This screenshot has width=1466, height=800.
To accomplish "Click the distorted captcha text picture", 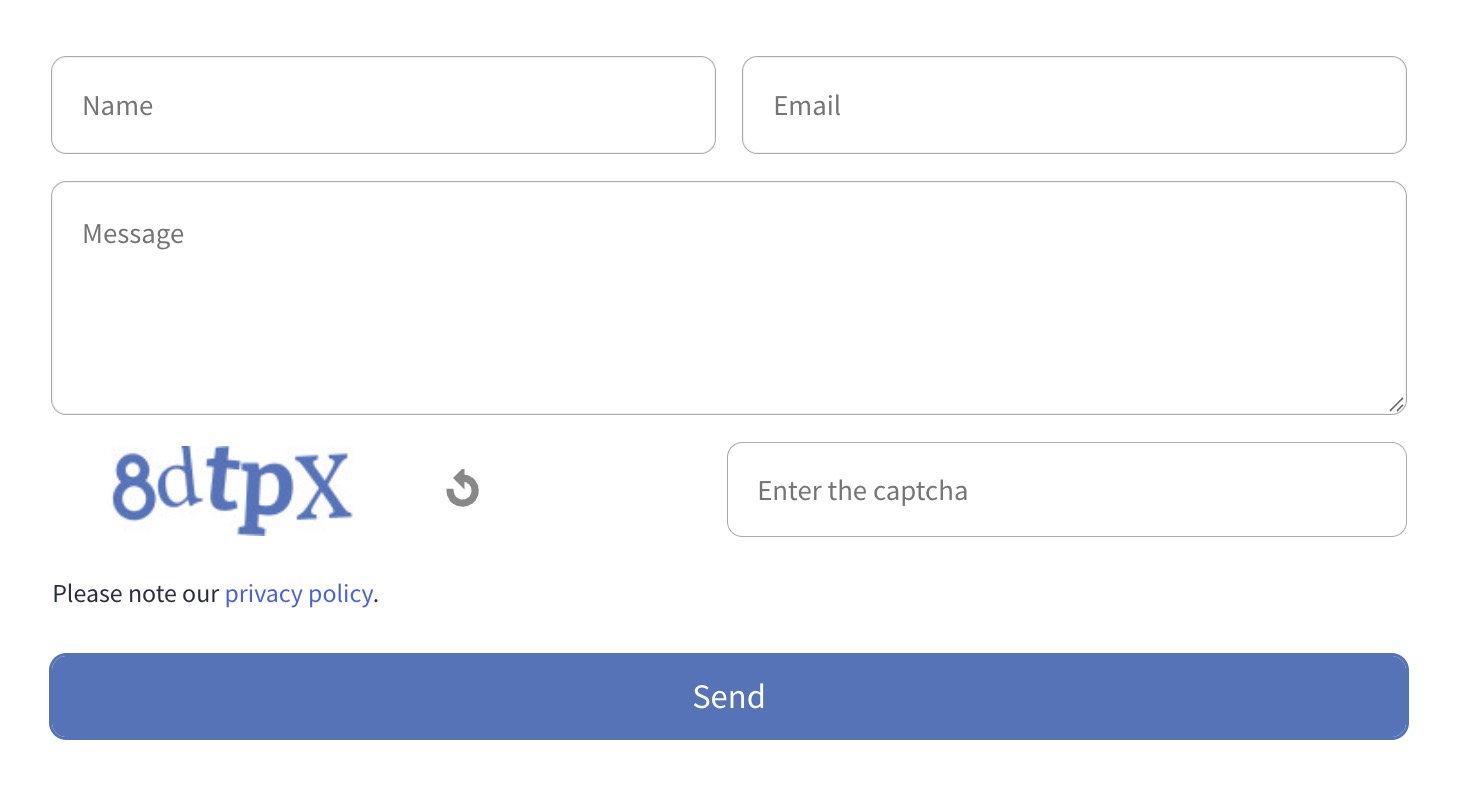I will tap(231, 490).
